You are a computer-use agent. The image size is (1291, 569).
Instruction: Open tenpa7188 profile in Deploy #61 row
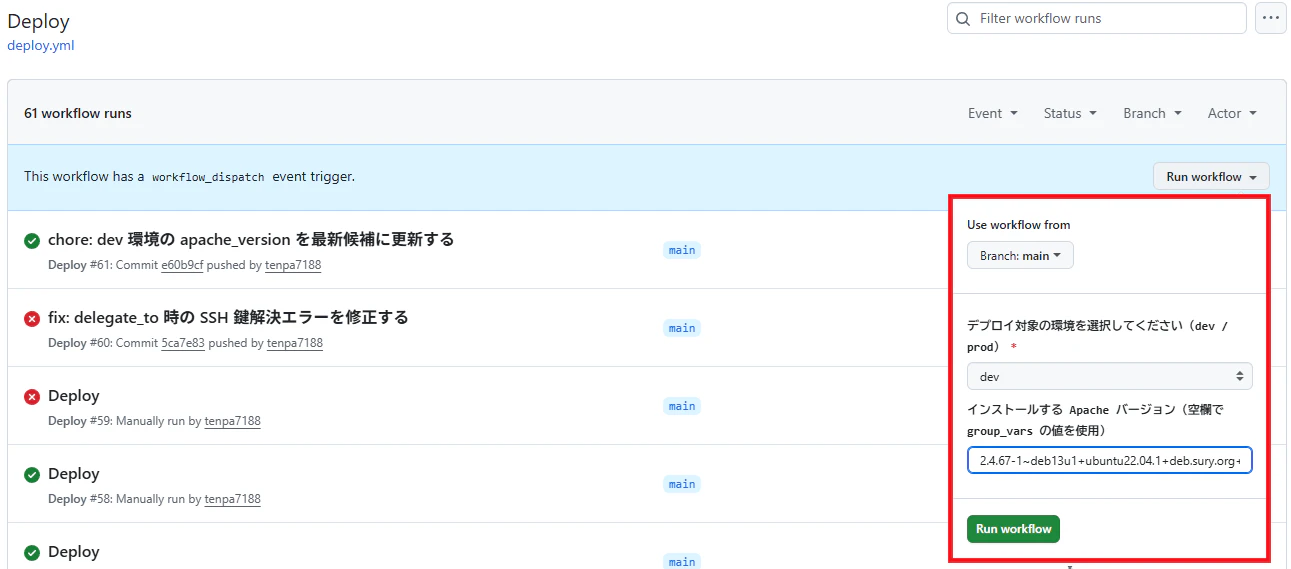point(293,265)
